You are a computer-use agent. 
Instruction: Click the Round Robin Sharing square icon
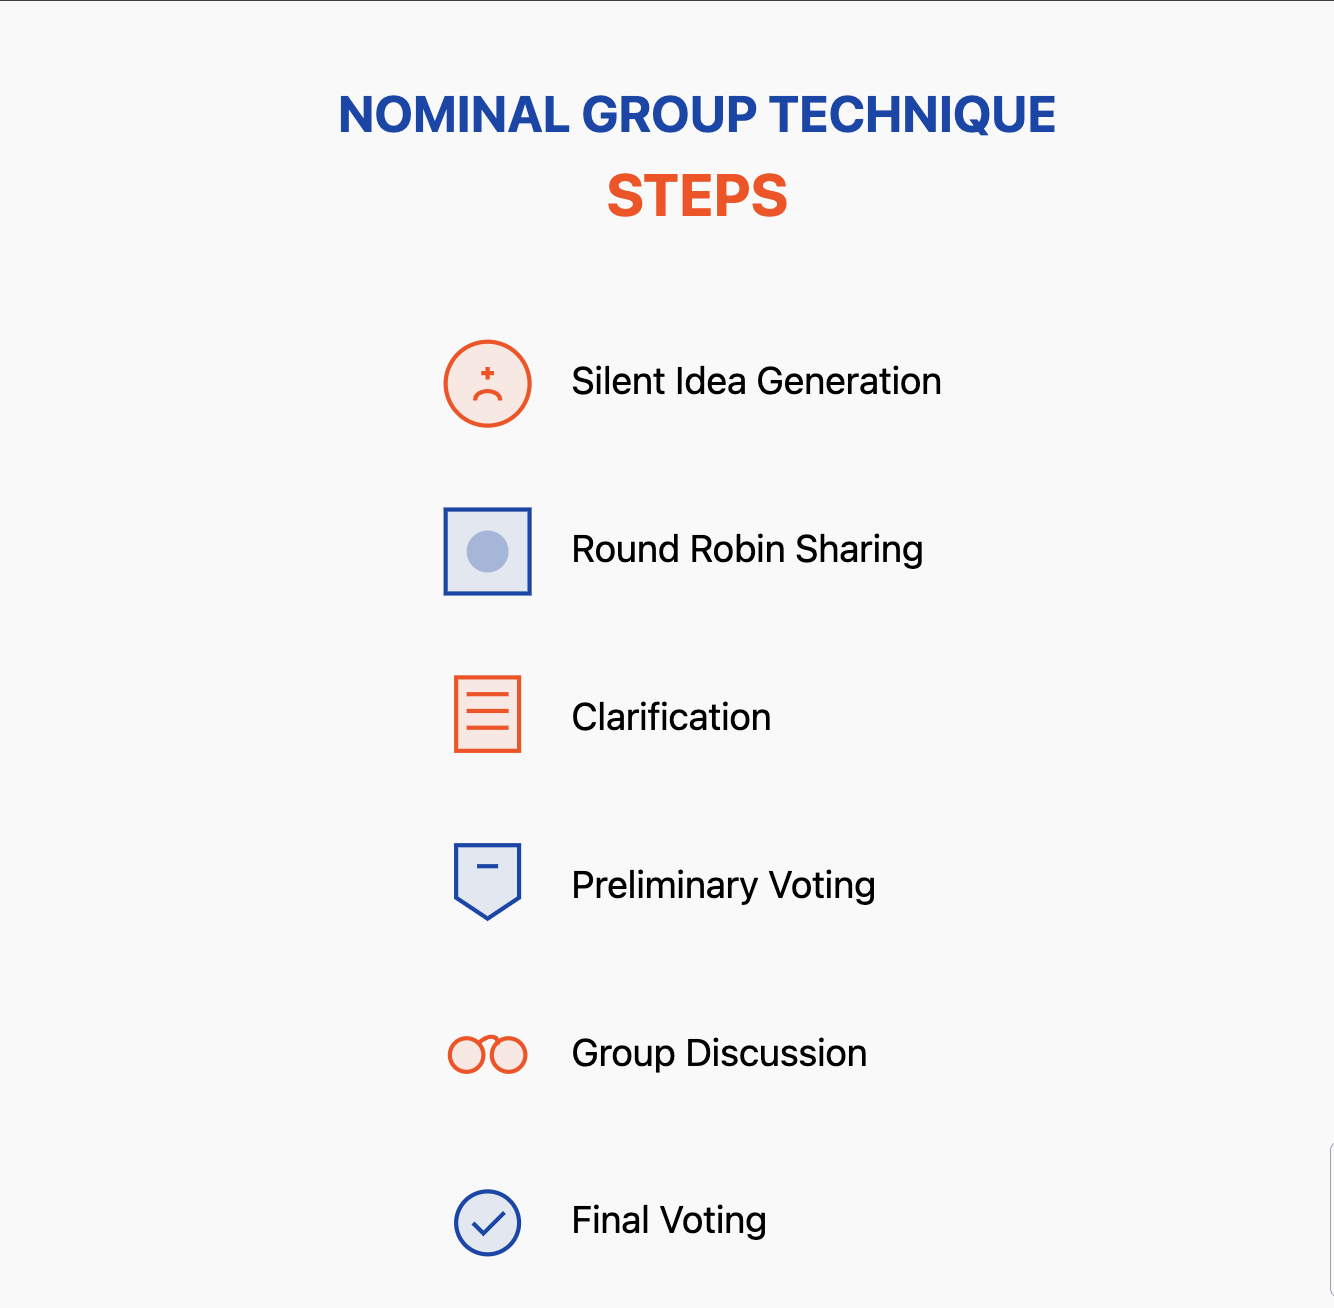pyautogui.click(x=487, y=551)
